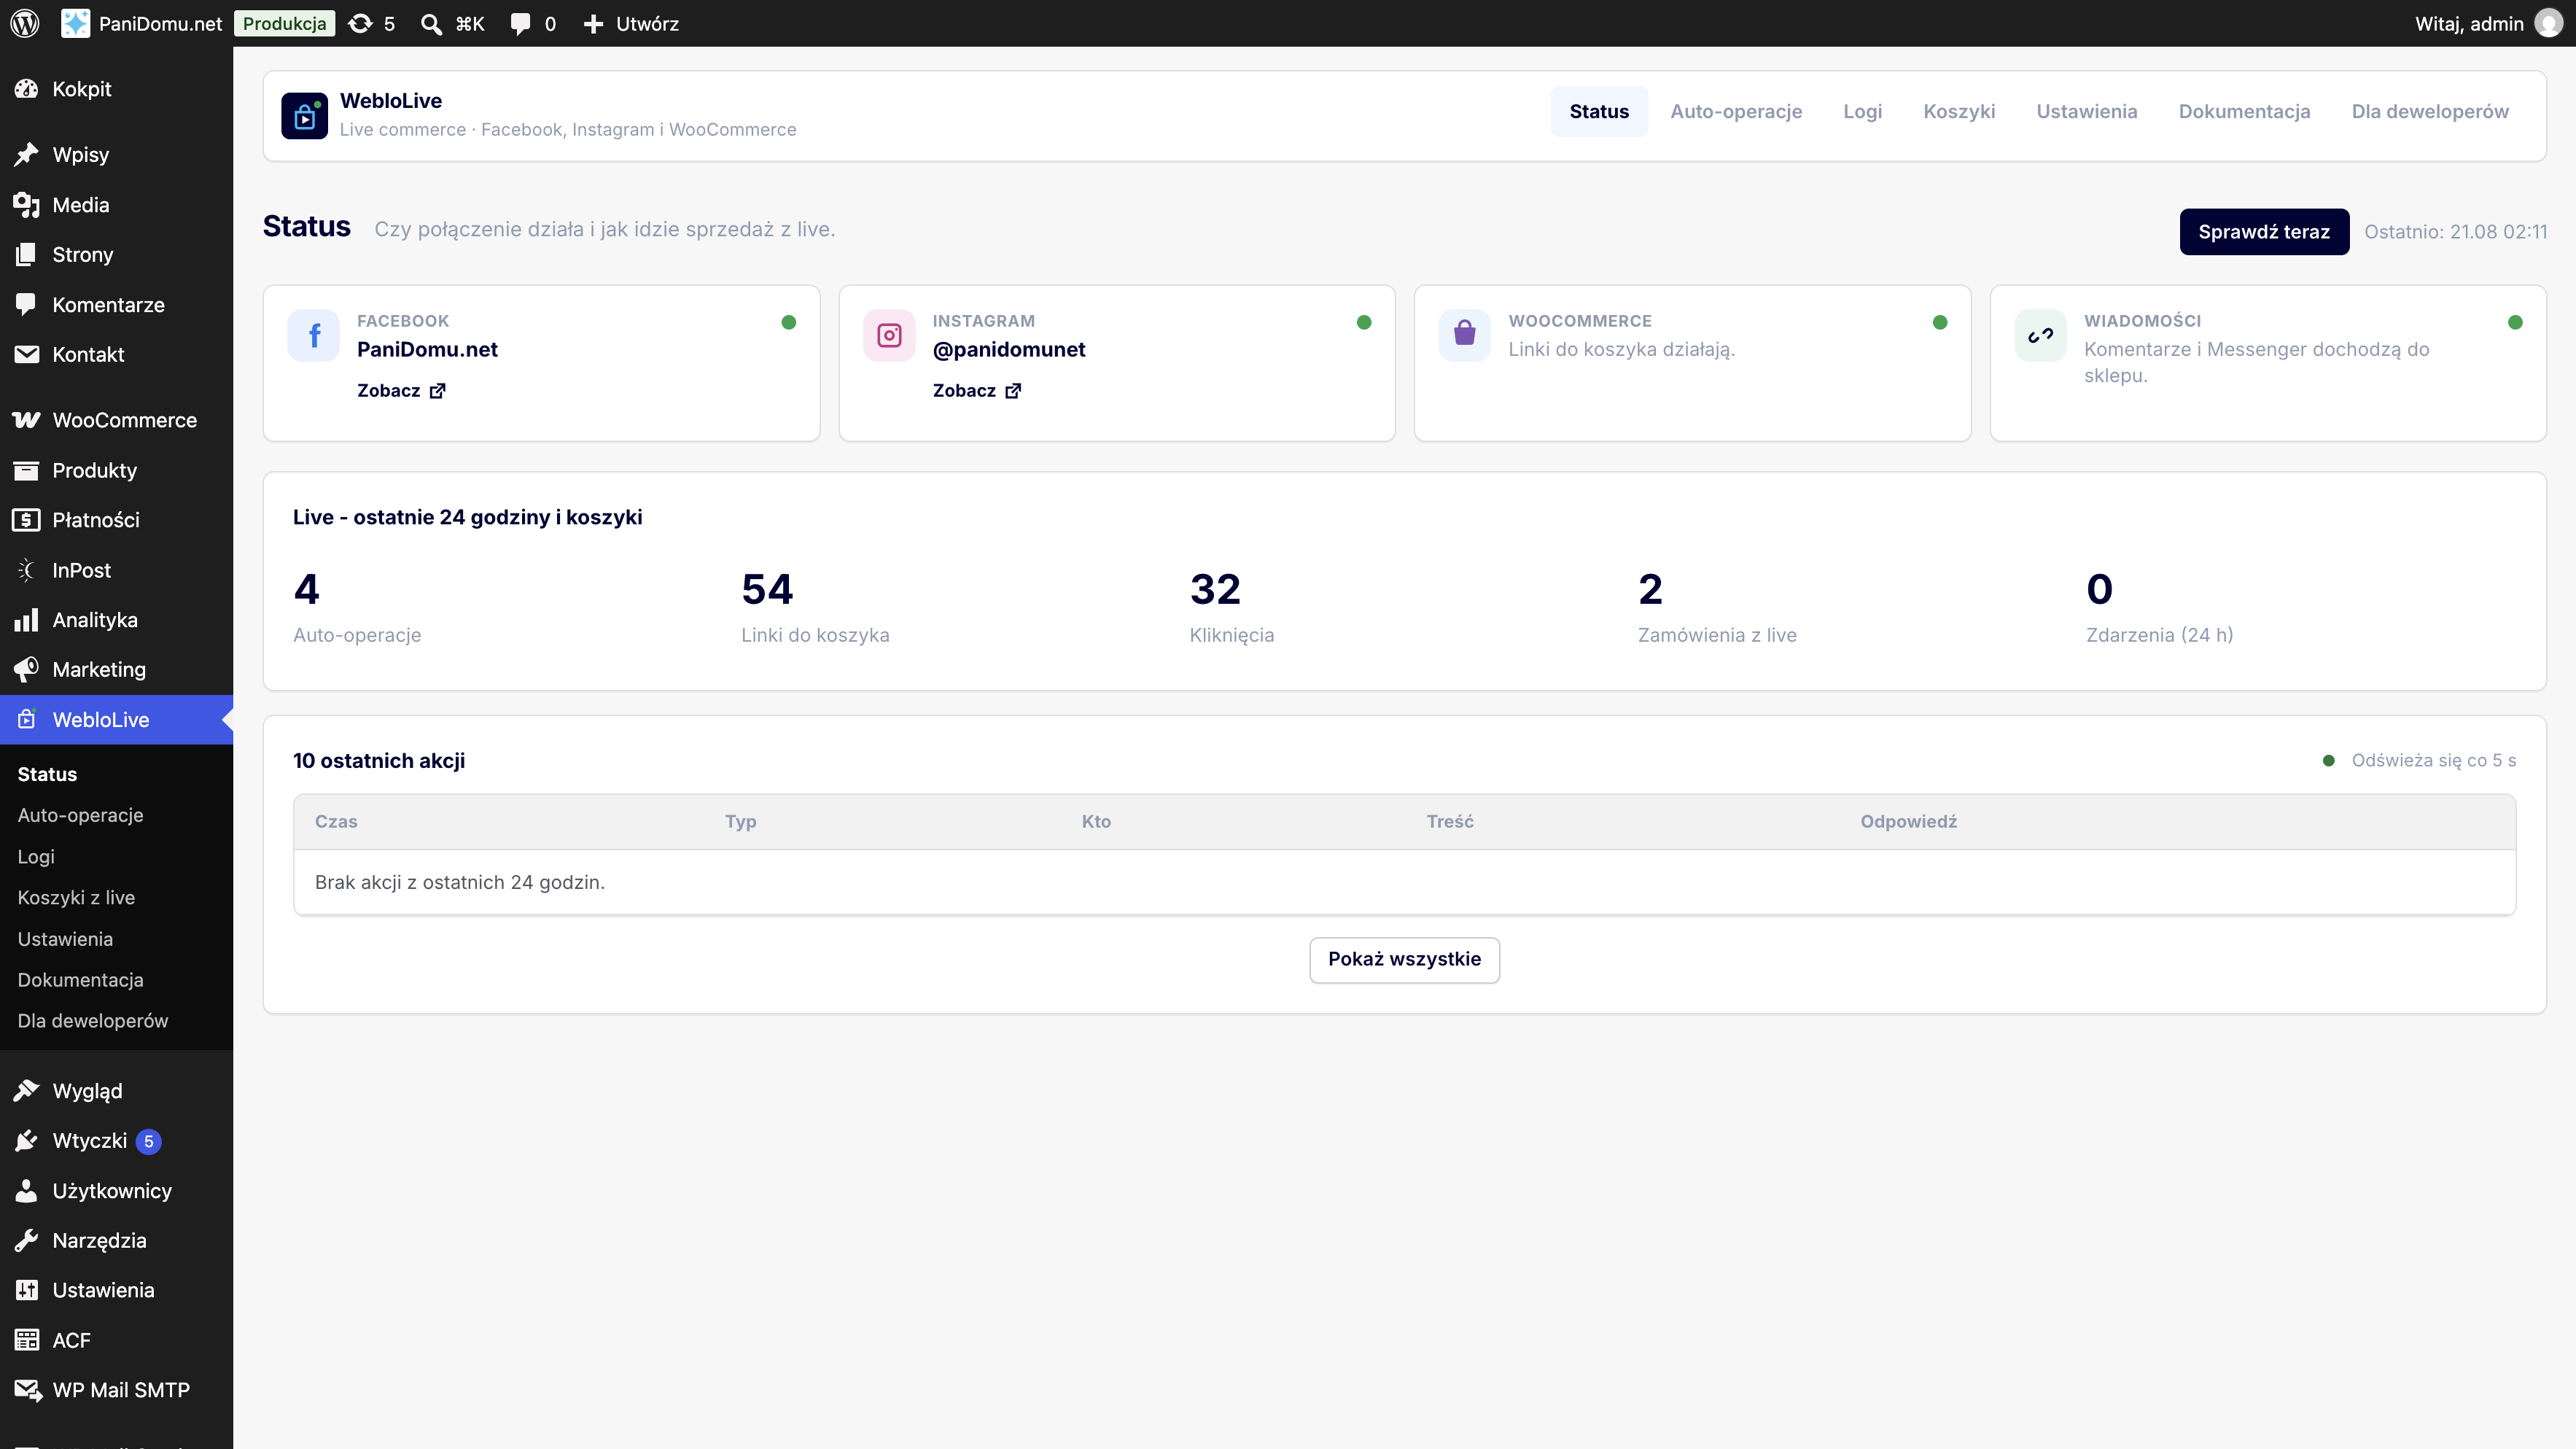
Task: Click the InPost sun icon
Action: pos(27,570)
